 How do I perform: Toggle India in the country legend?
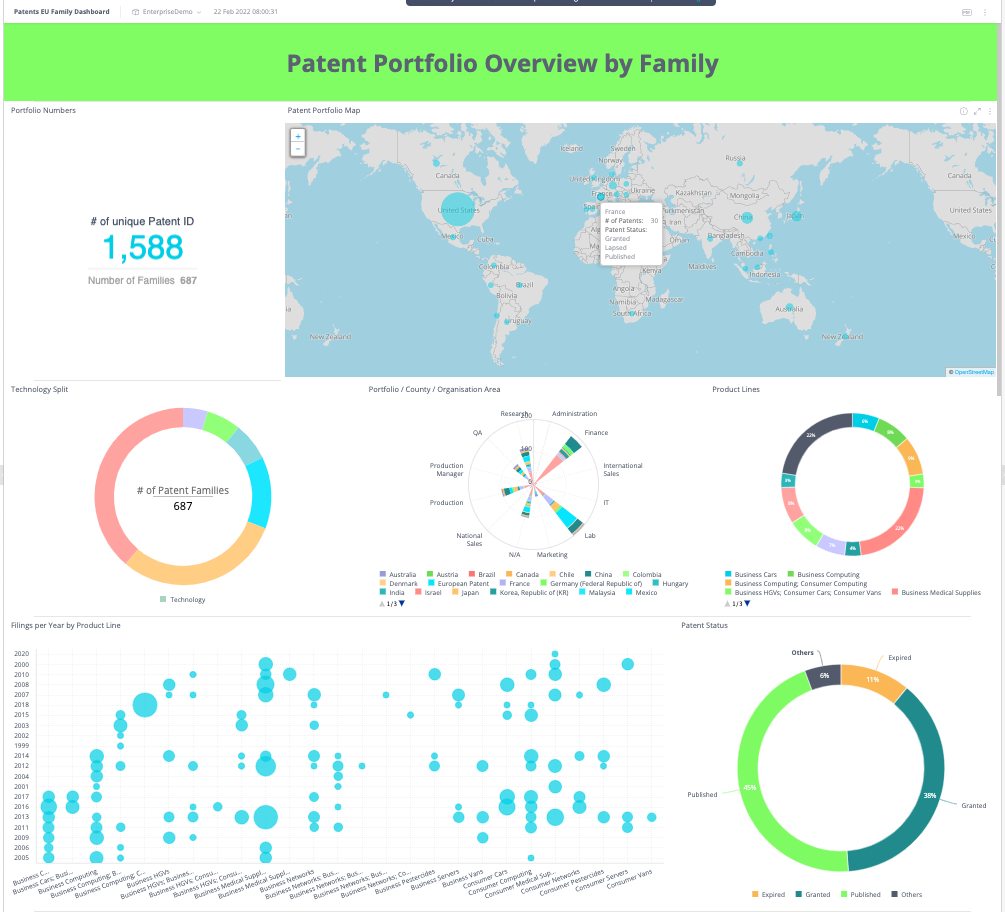tap(392, 592)
